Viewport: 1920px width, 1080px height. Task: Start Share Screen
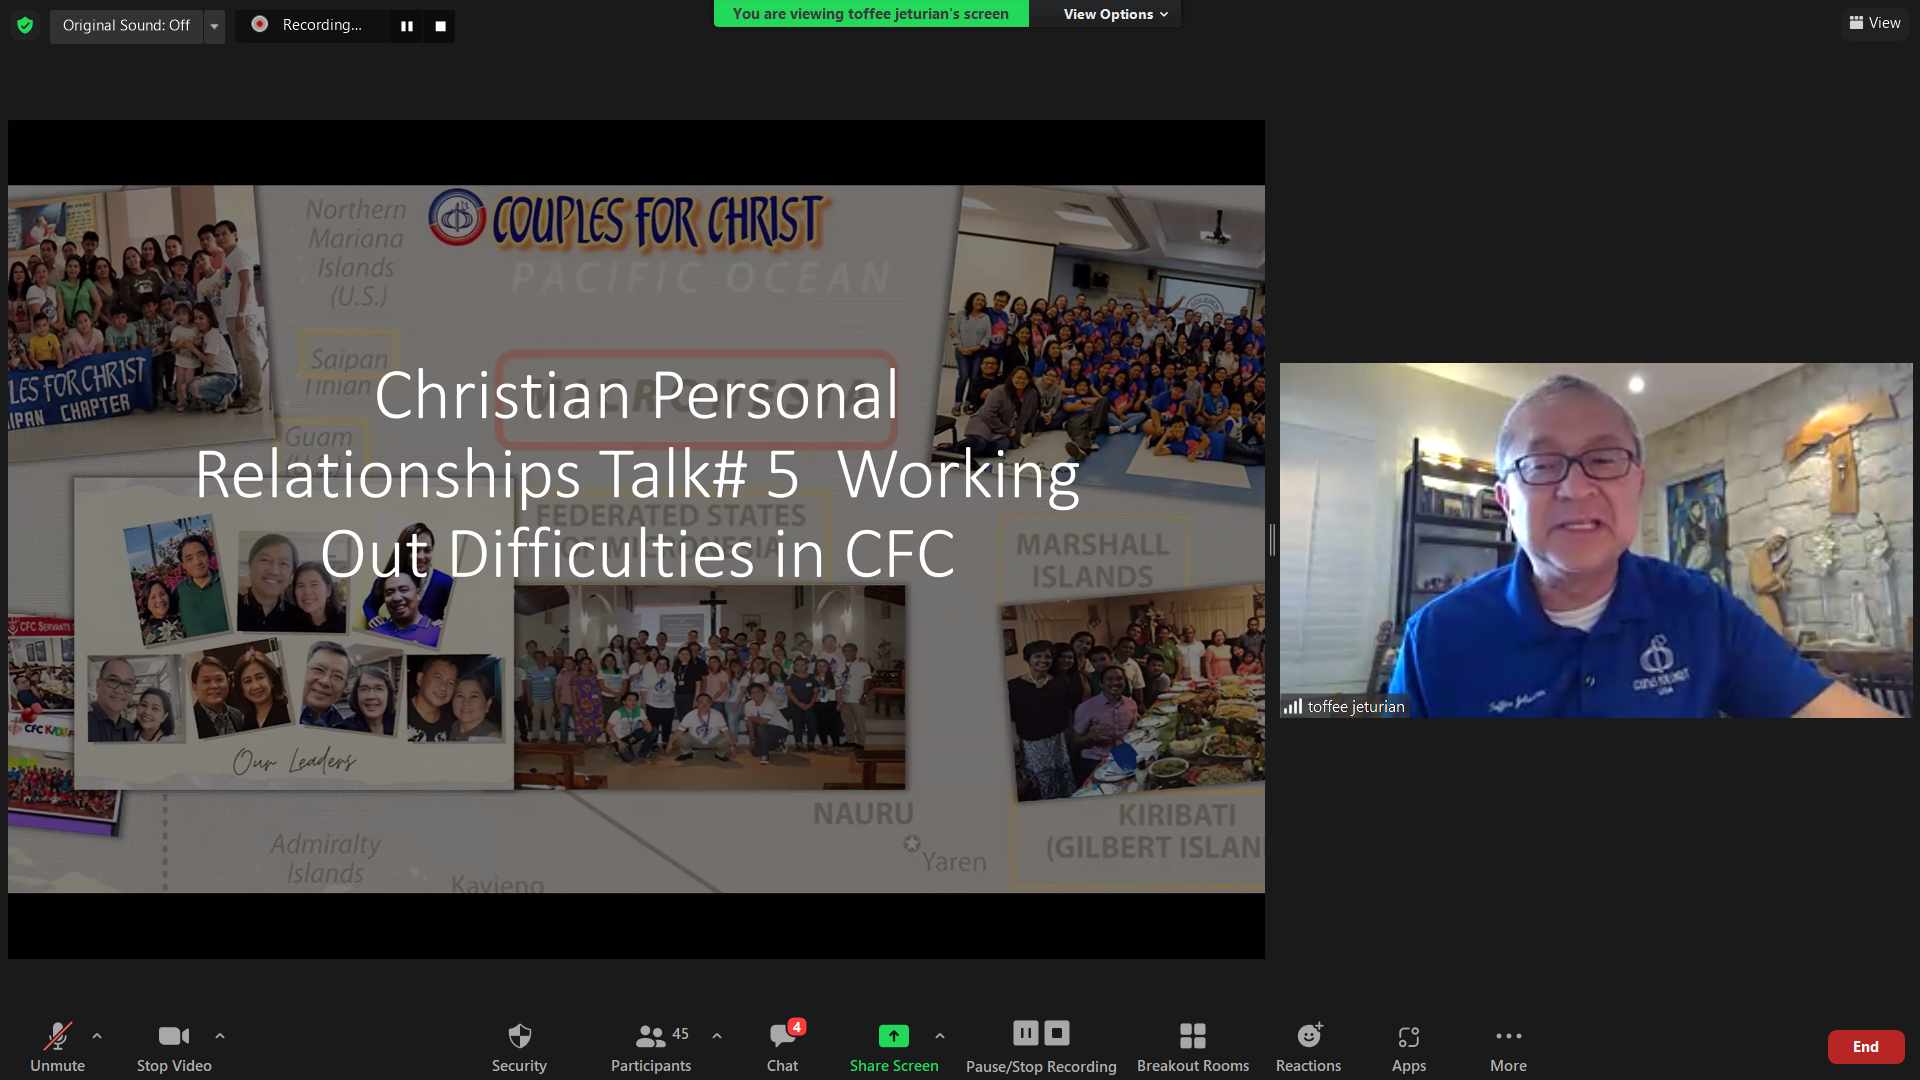tap(894, 1046)
